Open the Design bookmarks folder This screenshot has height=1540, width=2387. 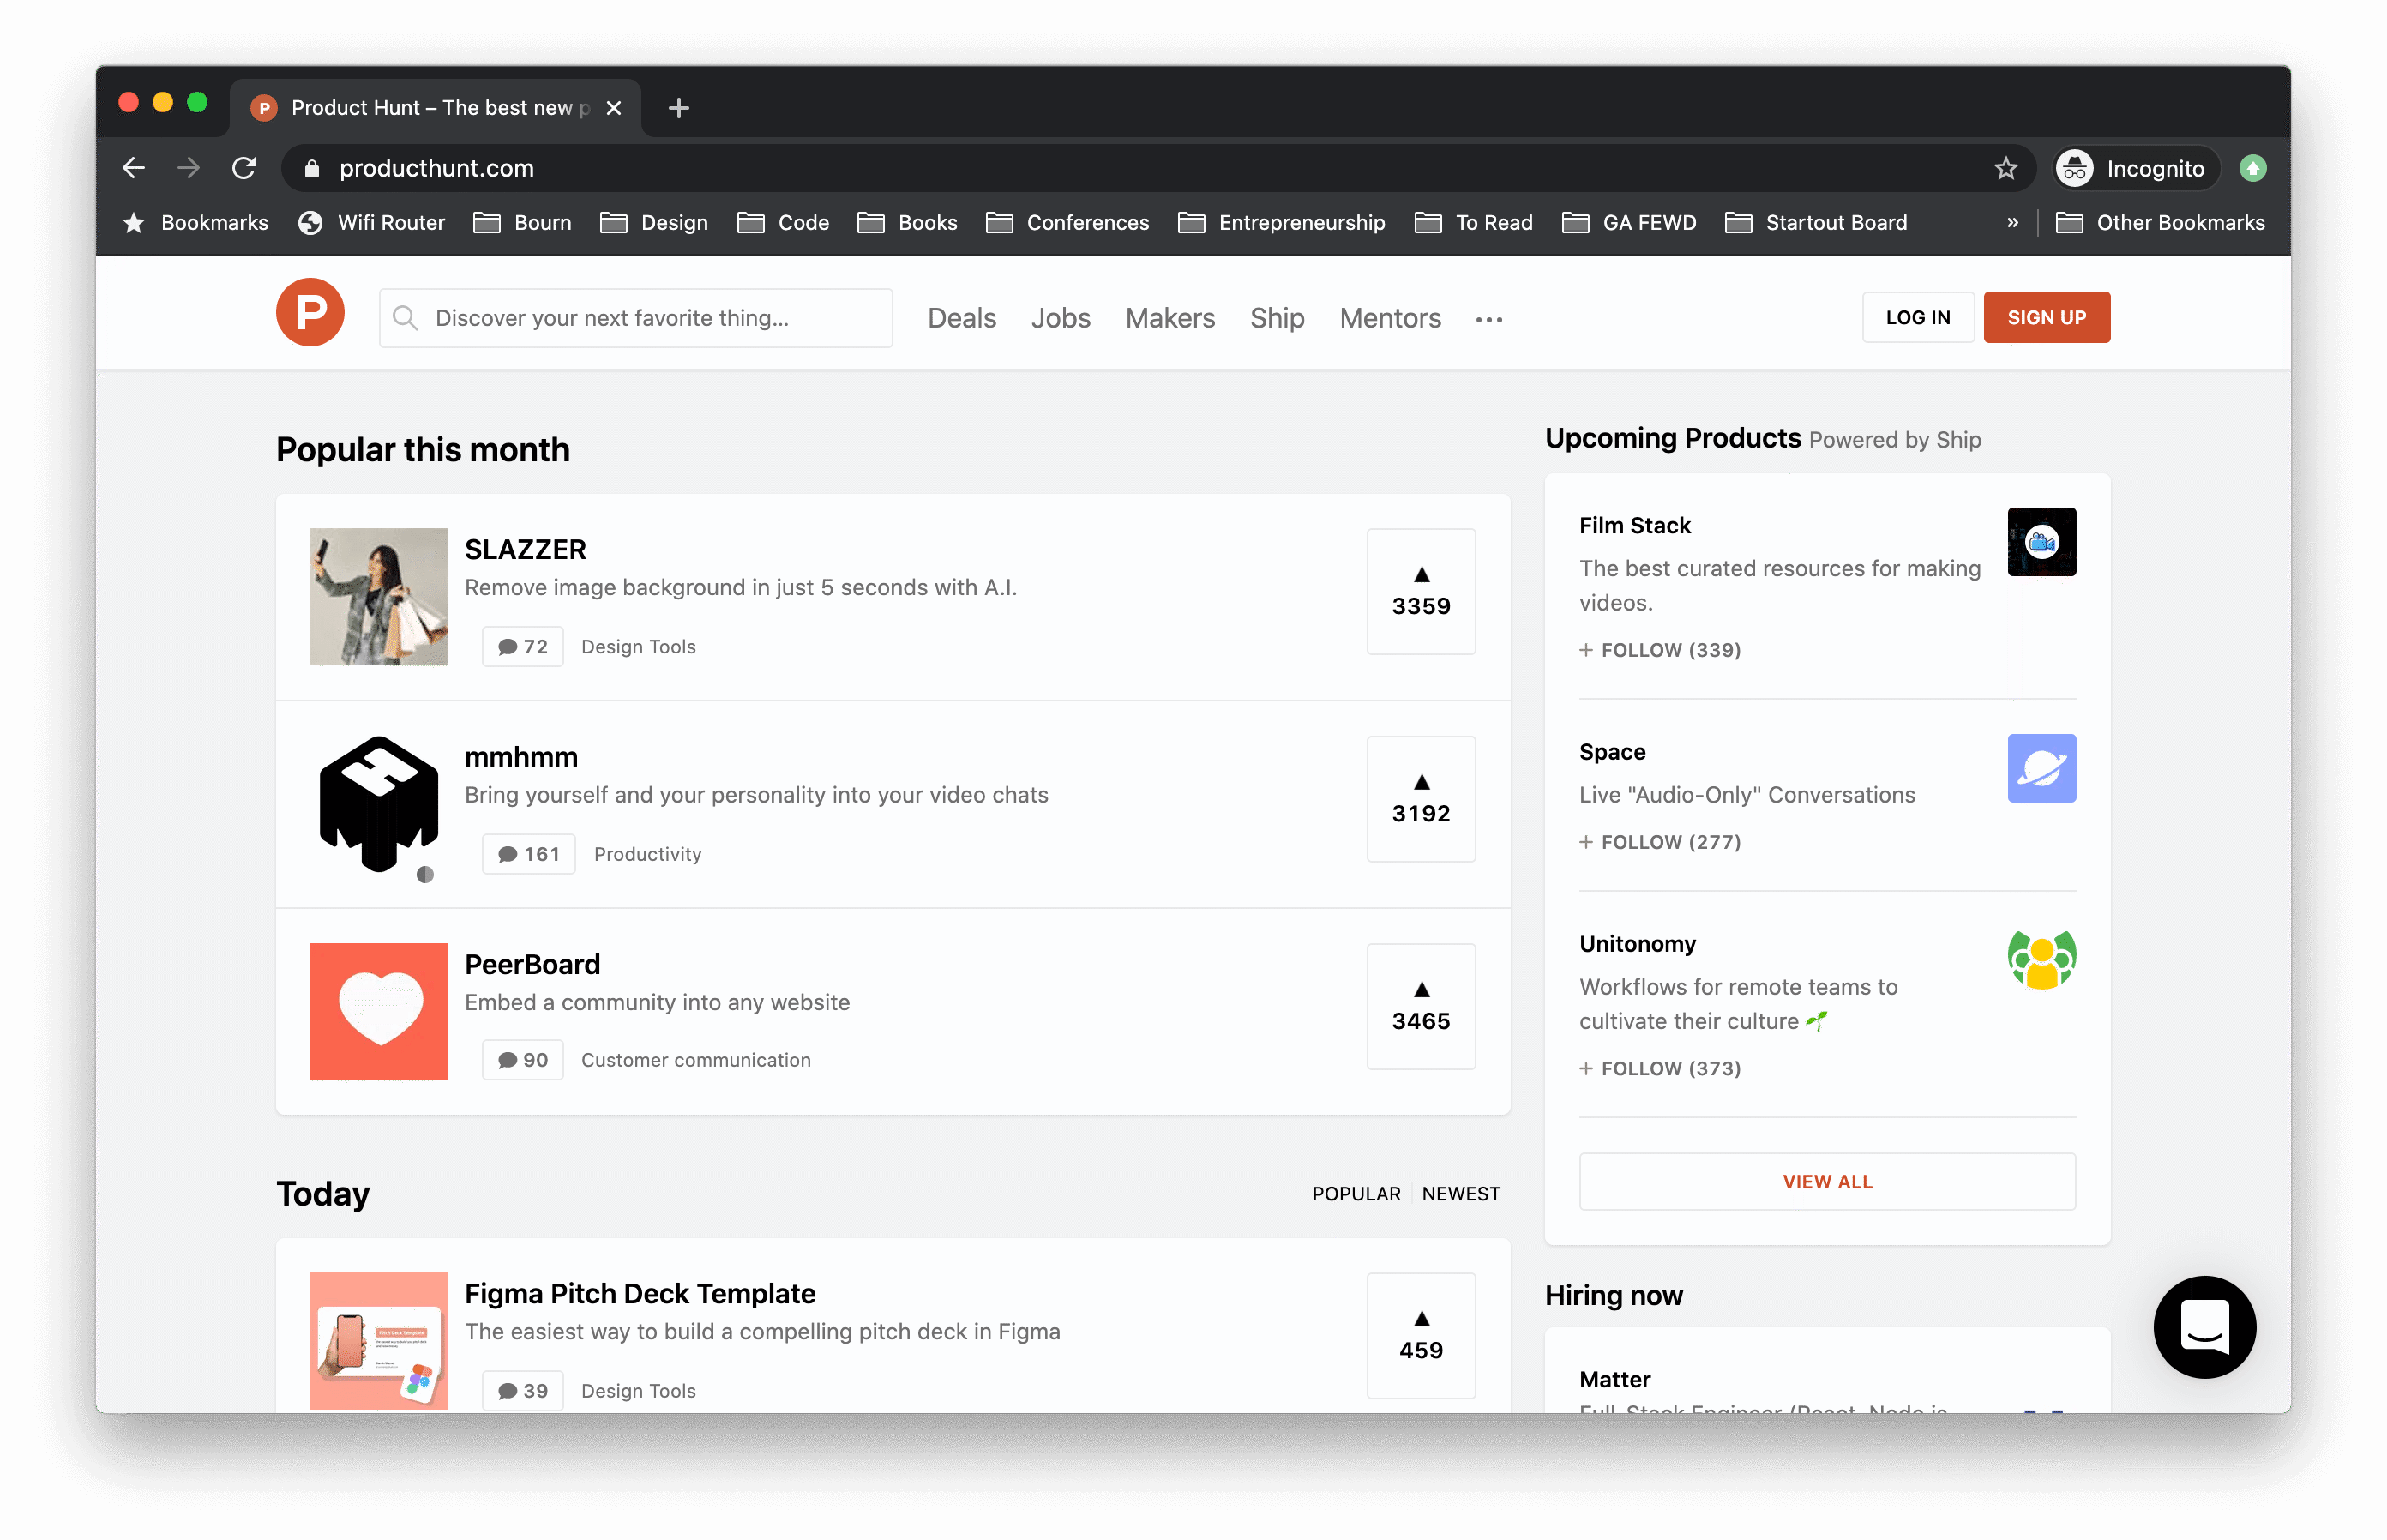click(654, 222)
